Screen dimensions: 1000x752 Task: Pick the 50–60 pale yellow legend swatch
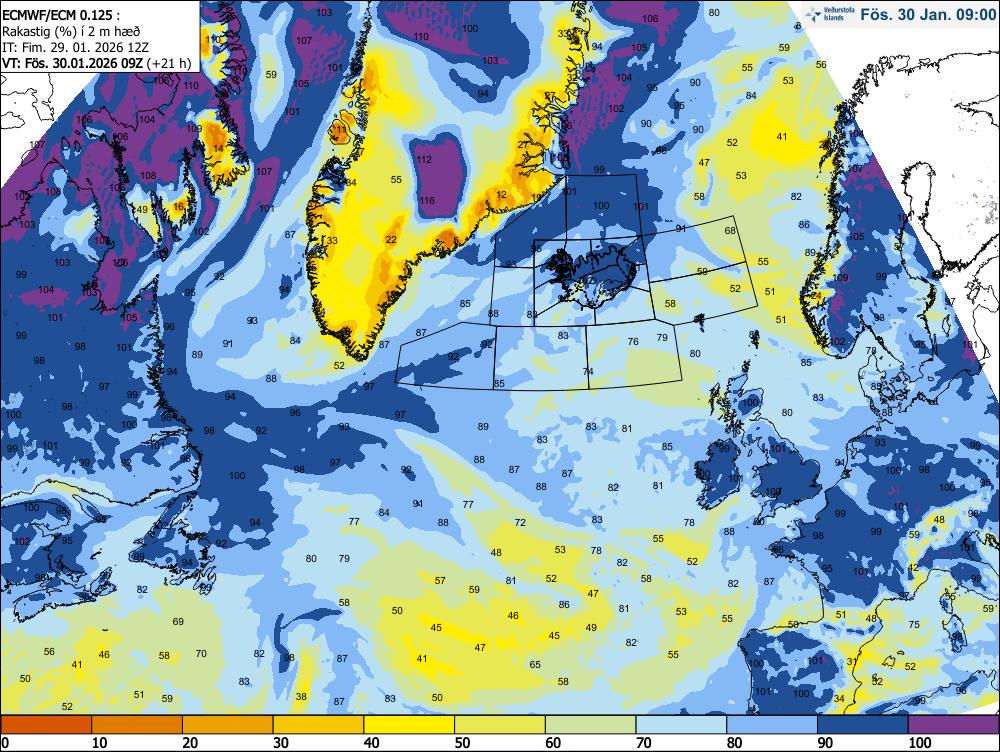499,724
